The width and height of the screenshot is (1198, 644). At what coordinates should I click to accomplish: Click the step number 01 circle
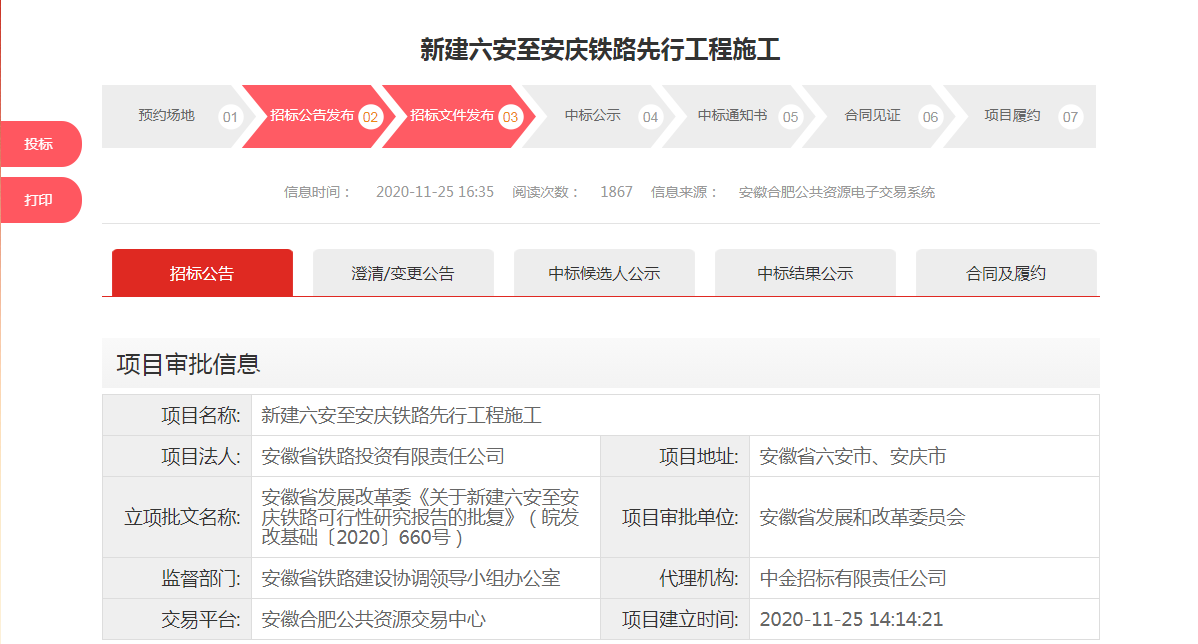231,117
